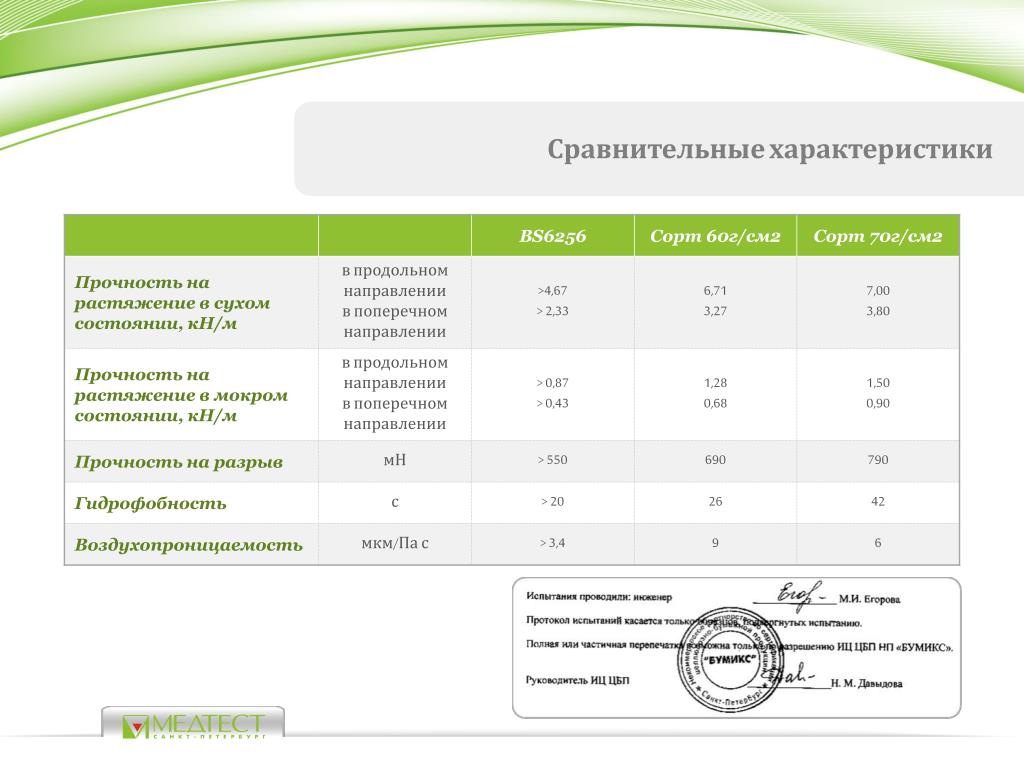Click the name 'Н. М. Давыдова'

click(x=867, y=684)
